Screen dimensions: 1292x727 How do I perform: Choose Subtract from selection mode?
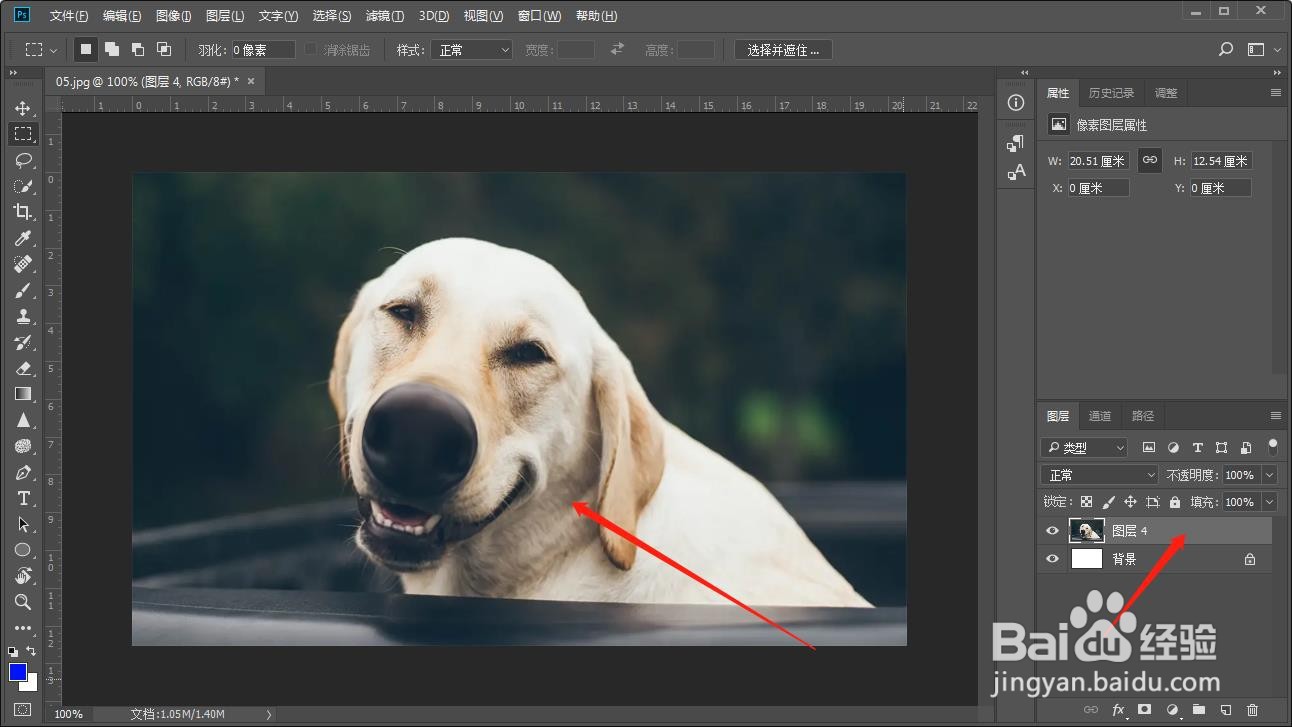tap(138, 49)
